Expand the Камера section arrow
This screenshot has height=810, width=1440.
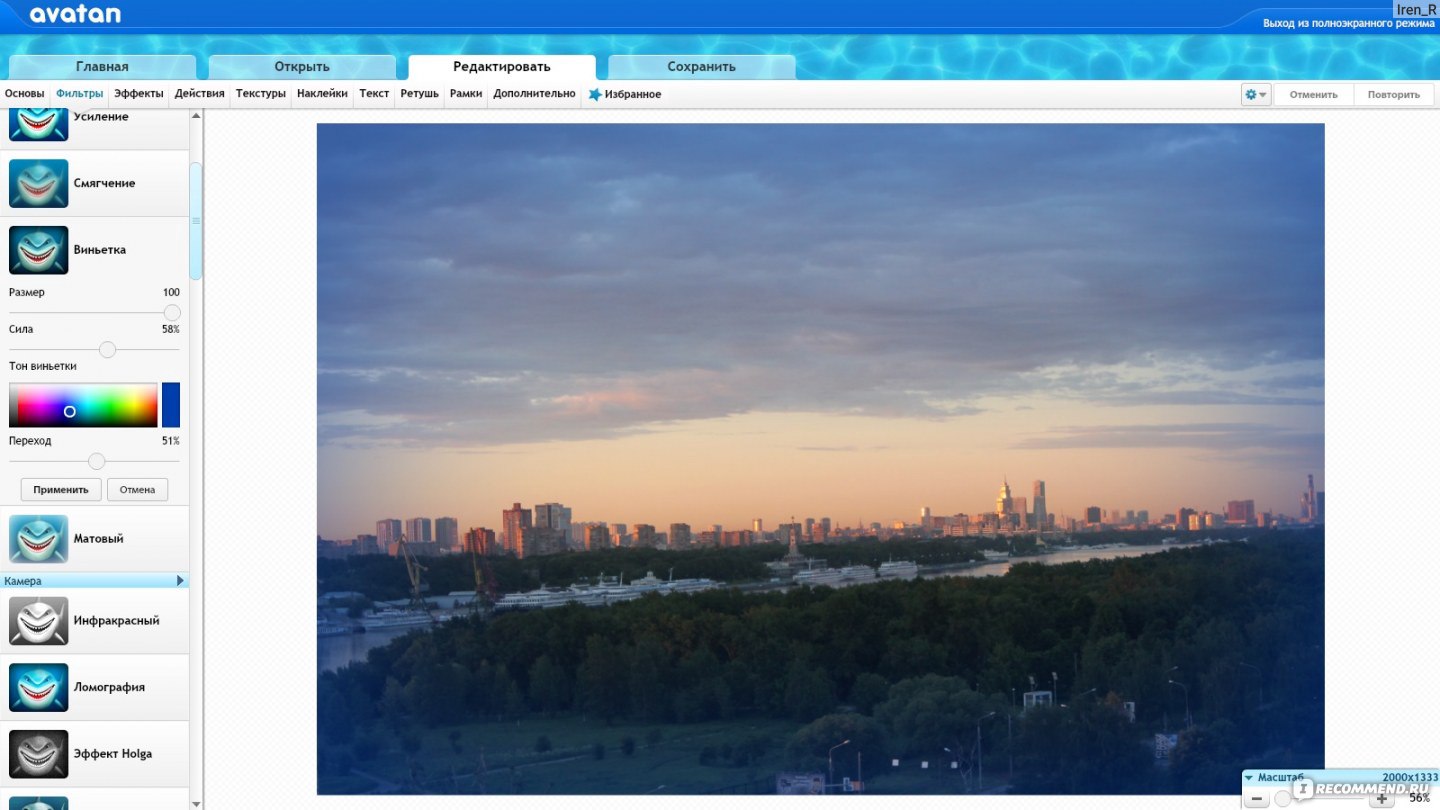click(x=180, y=581)
